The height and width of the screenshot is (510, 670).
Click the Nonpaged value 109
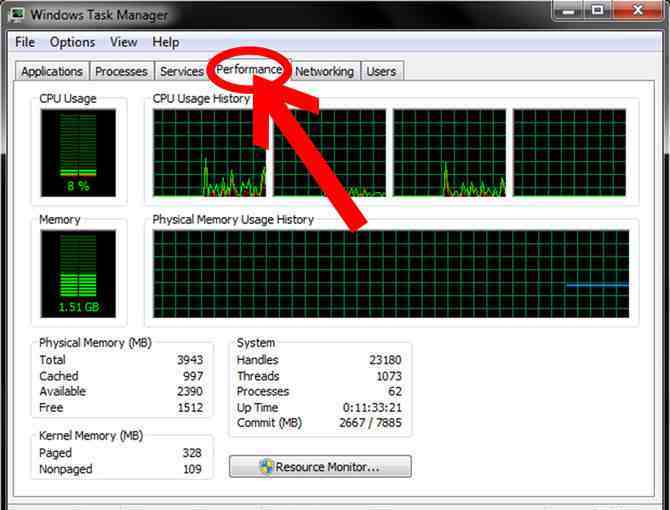(x=192, y=469)
